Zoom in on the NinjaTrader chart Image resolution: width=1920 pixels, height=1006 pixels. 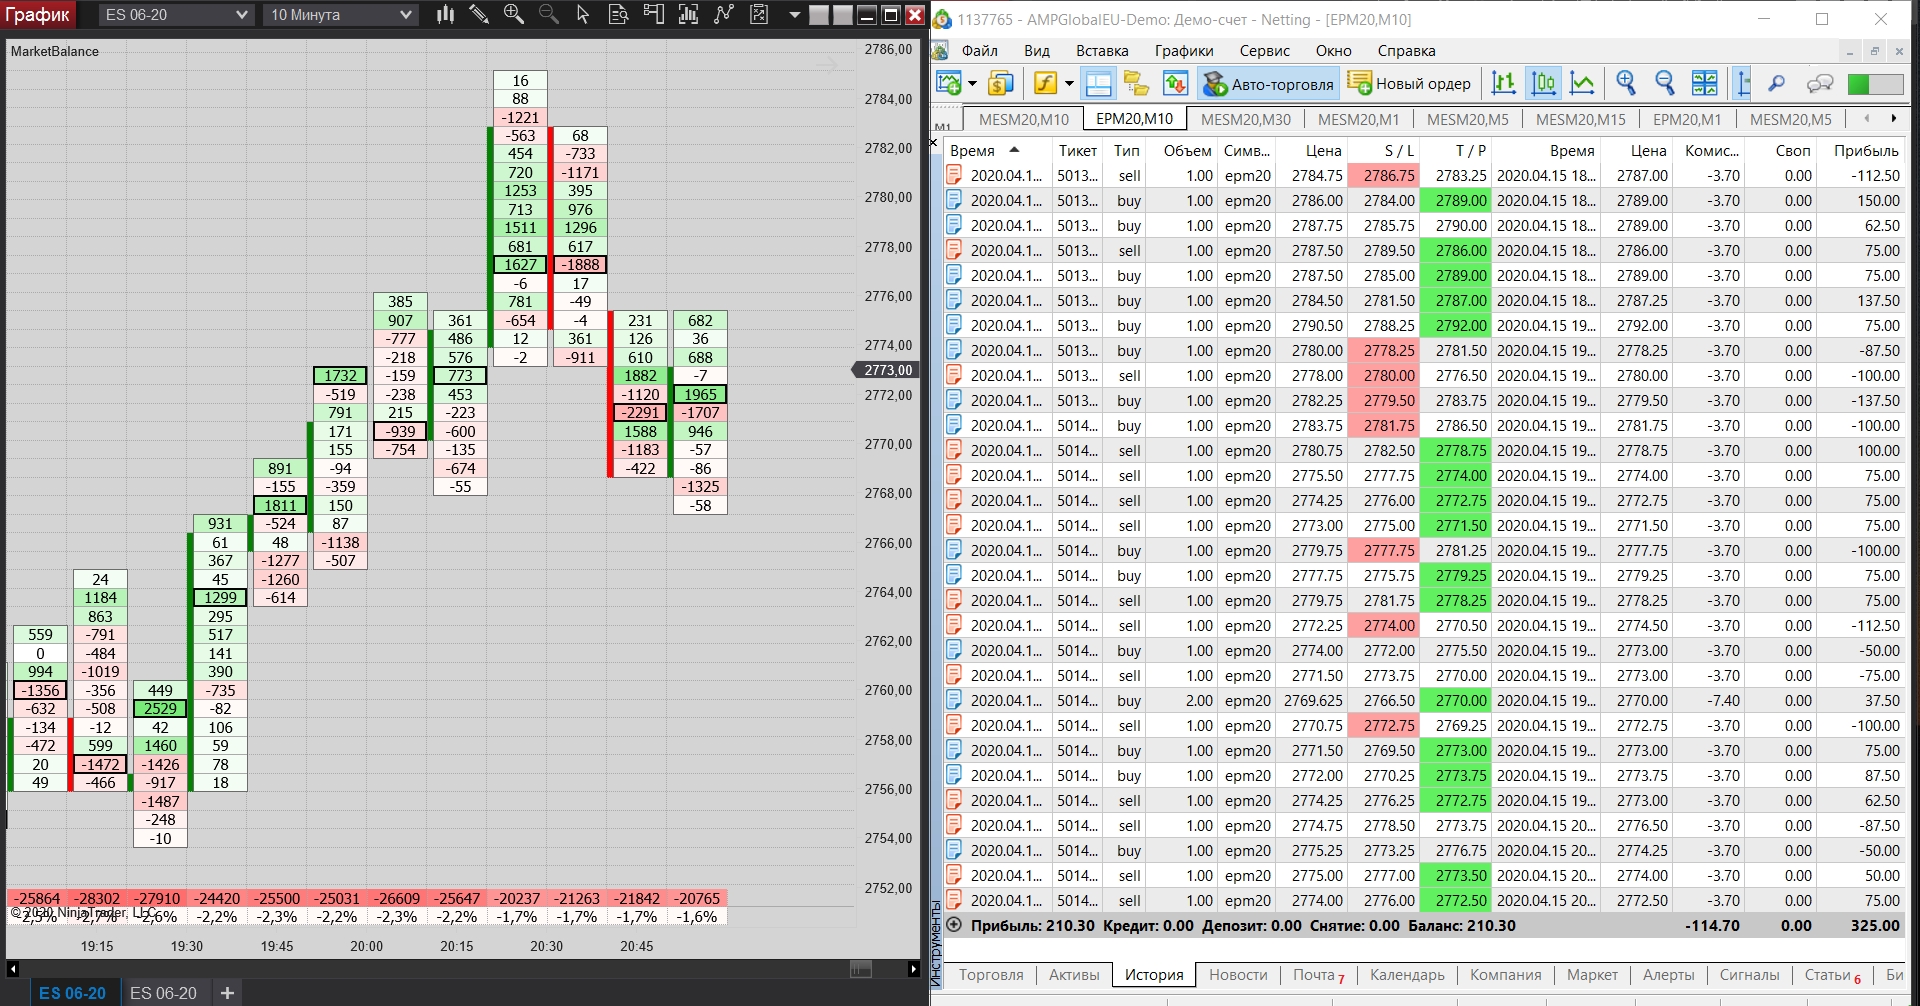514,15
